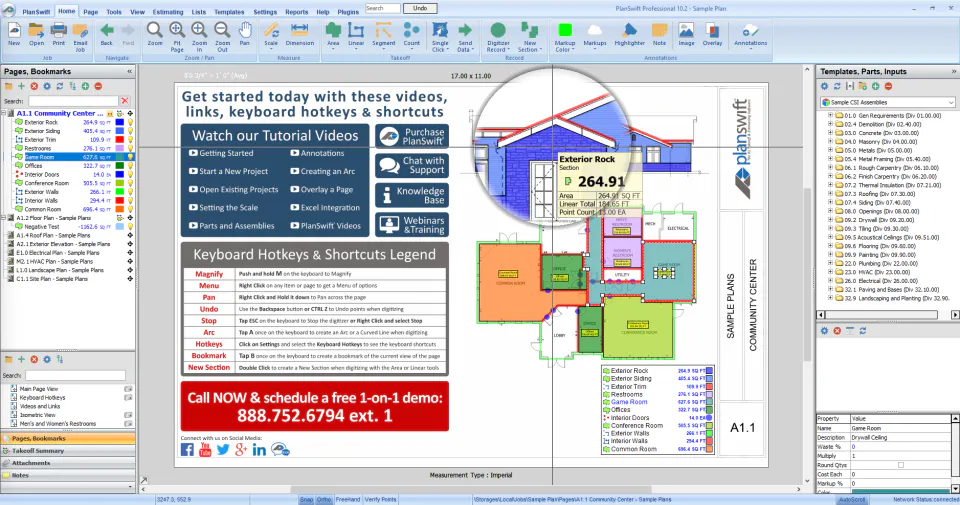Open the Page ribbon tab
The image size is (960, 505).
tap(91, 12)
